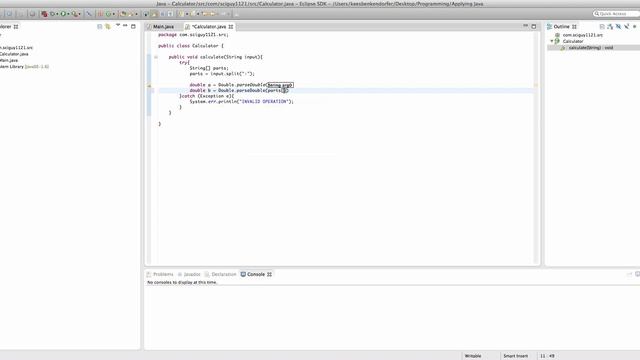The width and height of the screenshot is (640, 360).
Task: Click the Next Annotation arrow icon
Action: click(x=181, y=14)
